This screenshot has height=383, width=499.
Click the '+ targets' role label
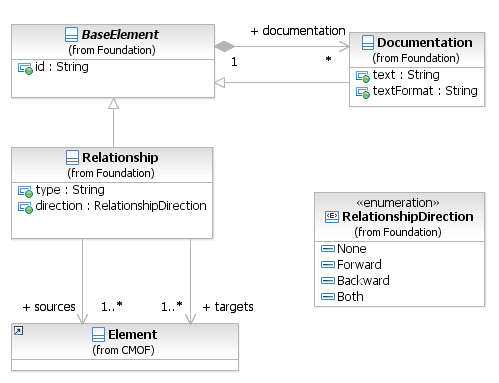[228, 307]
